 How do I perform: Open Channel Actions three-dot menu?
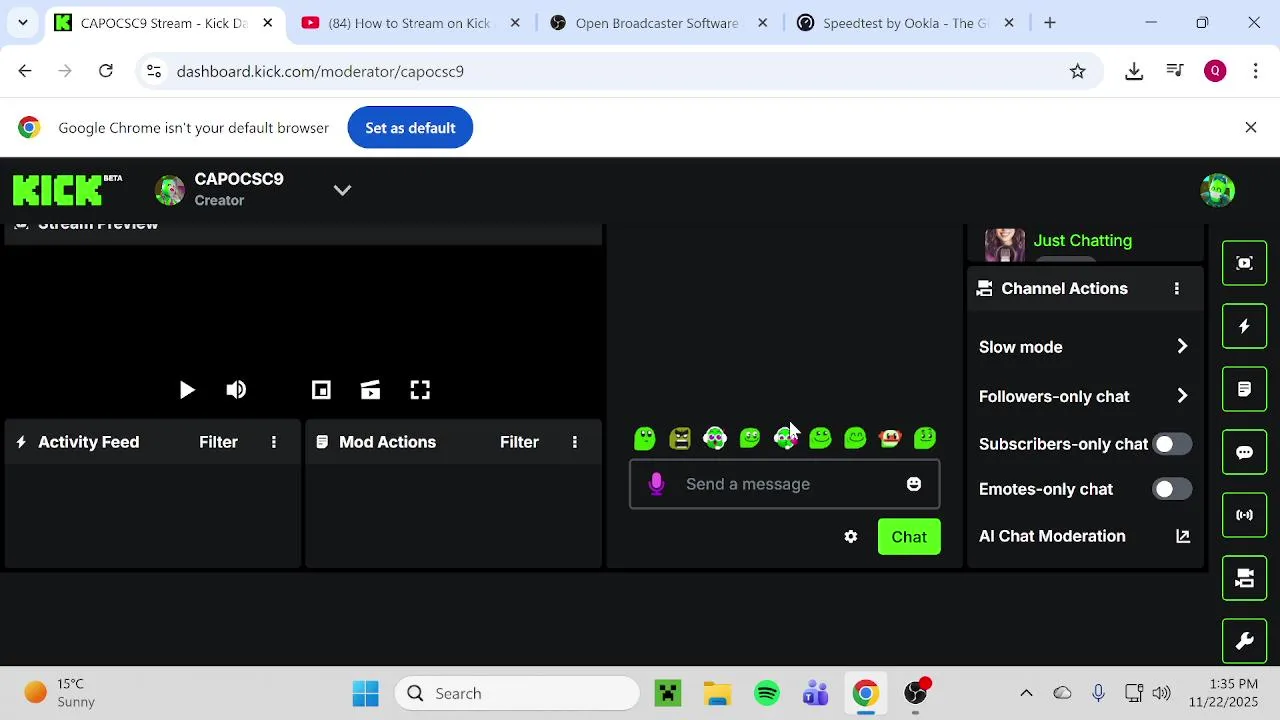tap(1177, 289)
